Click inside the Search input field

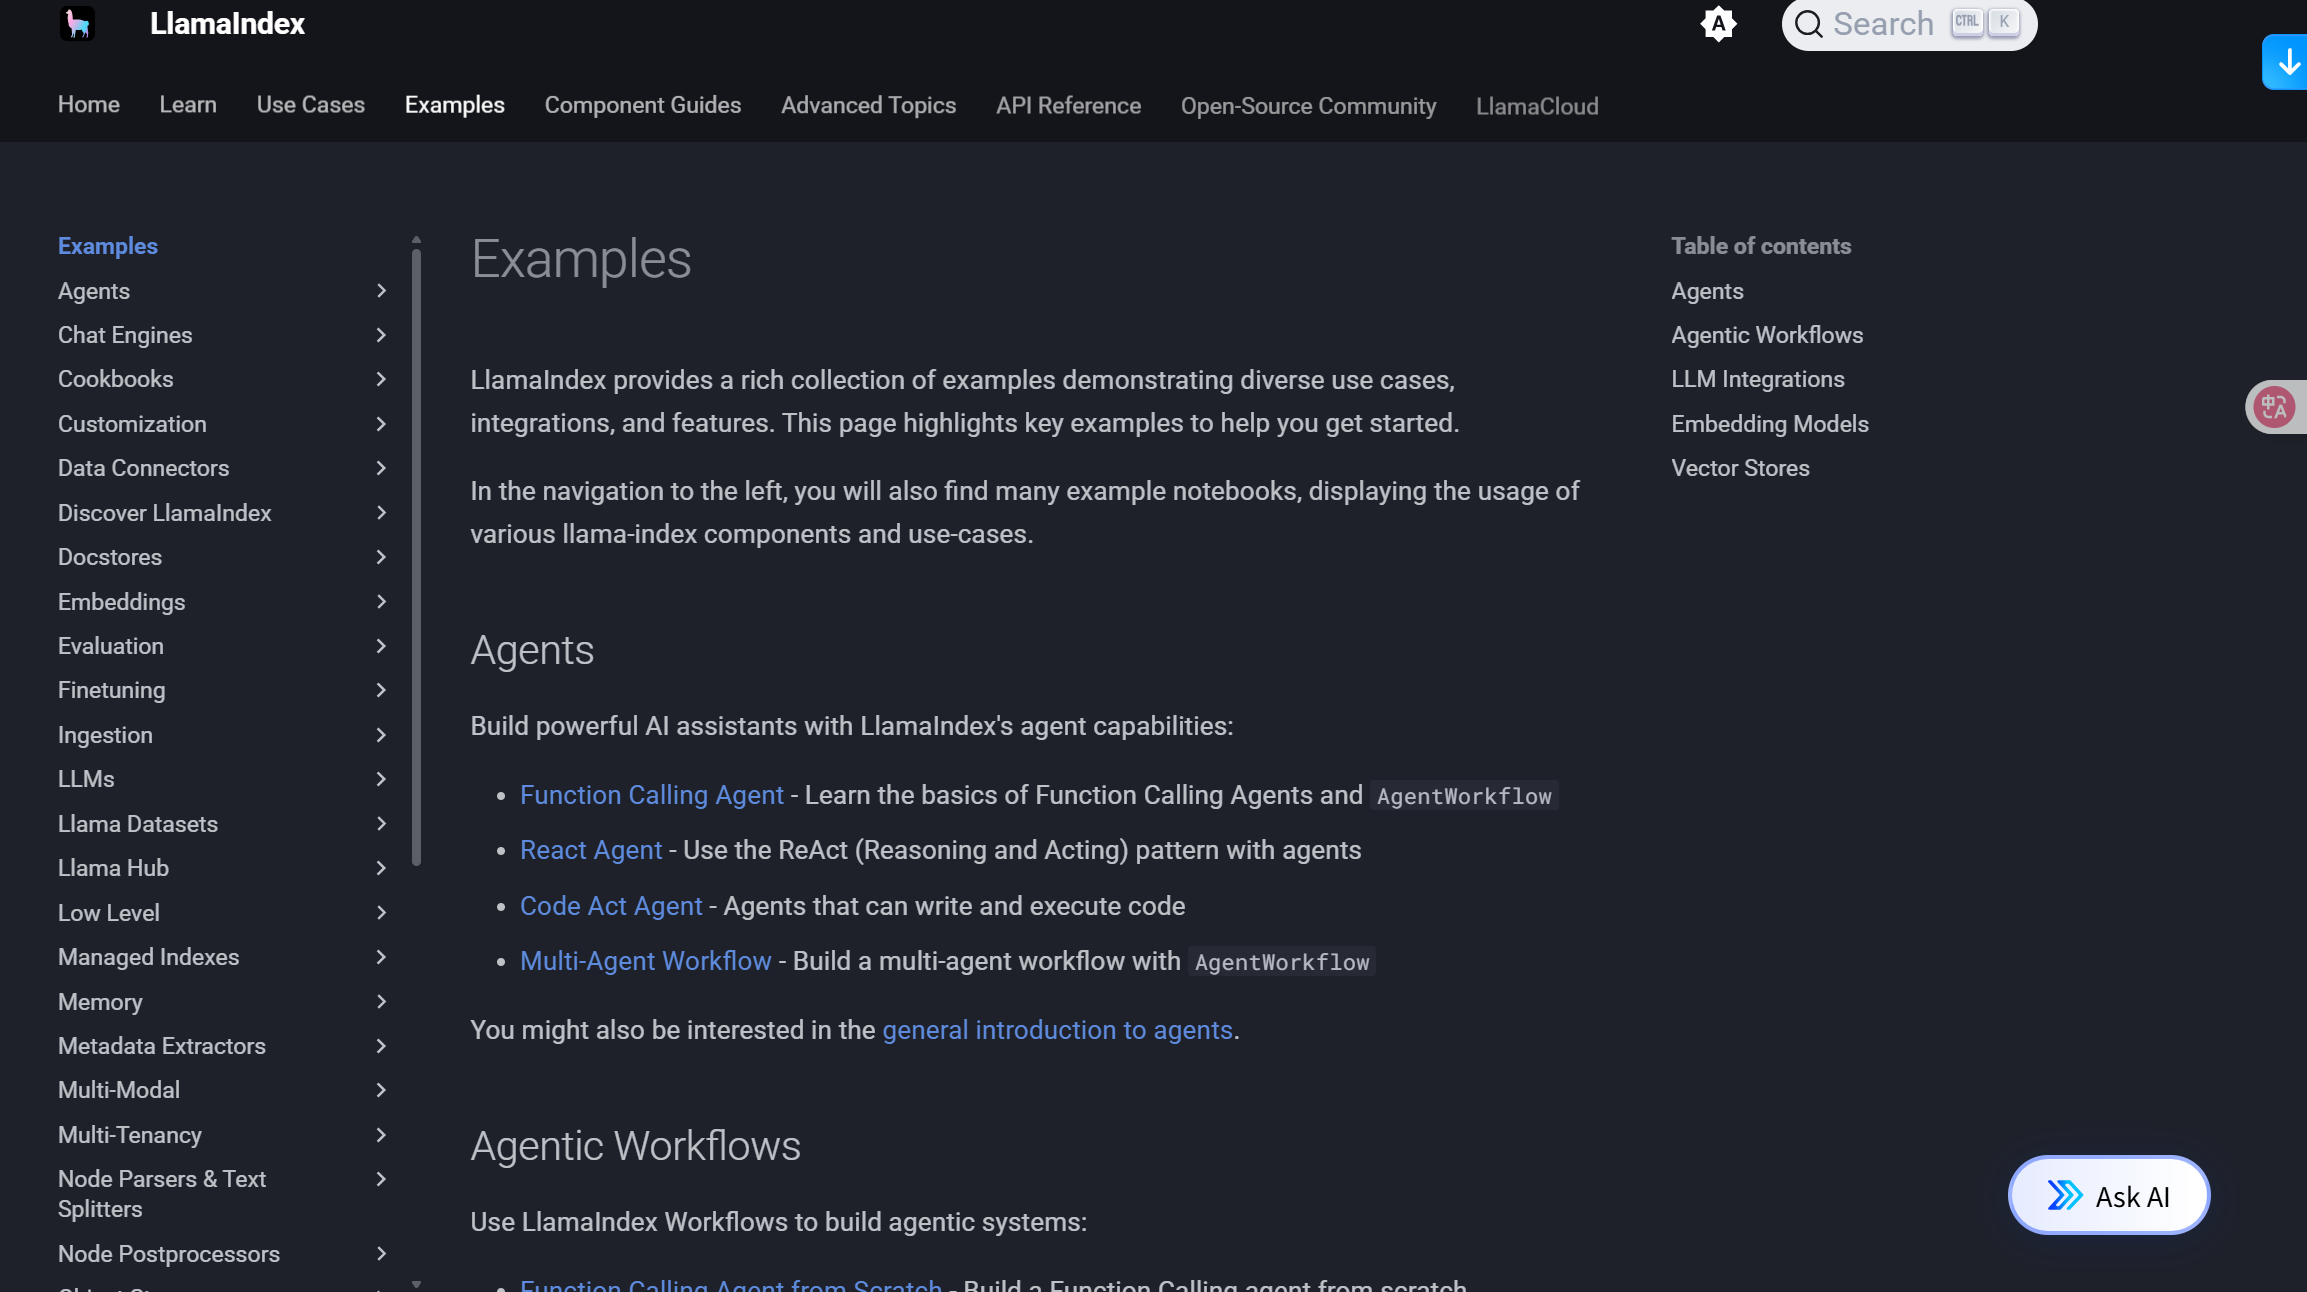tap(1883, 24)
